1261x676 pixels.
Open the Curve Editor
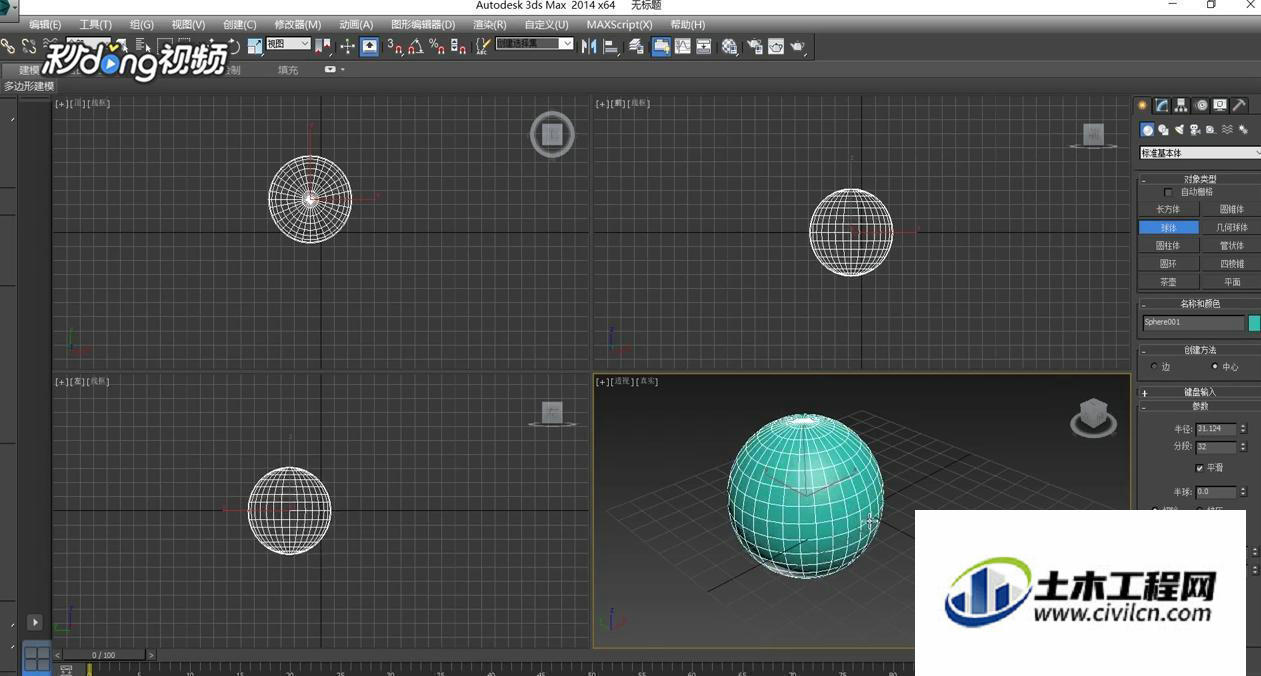point(683,46)
